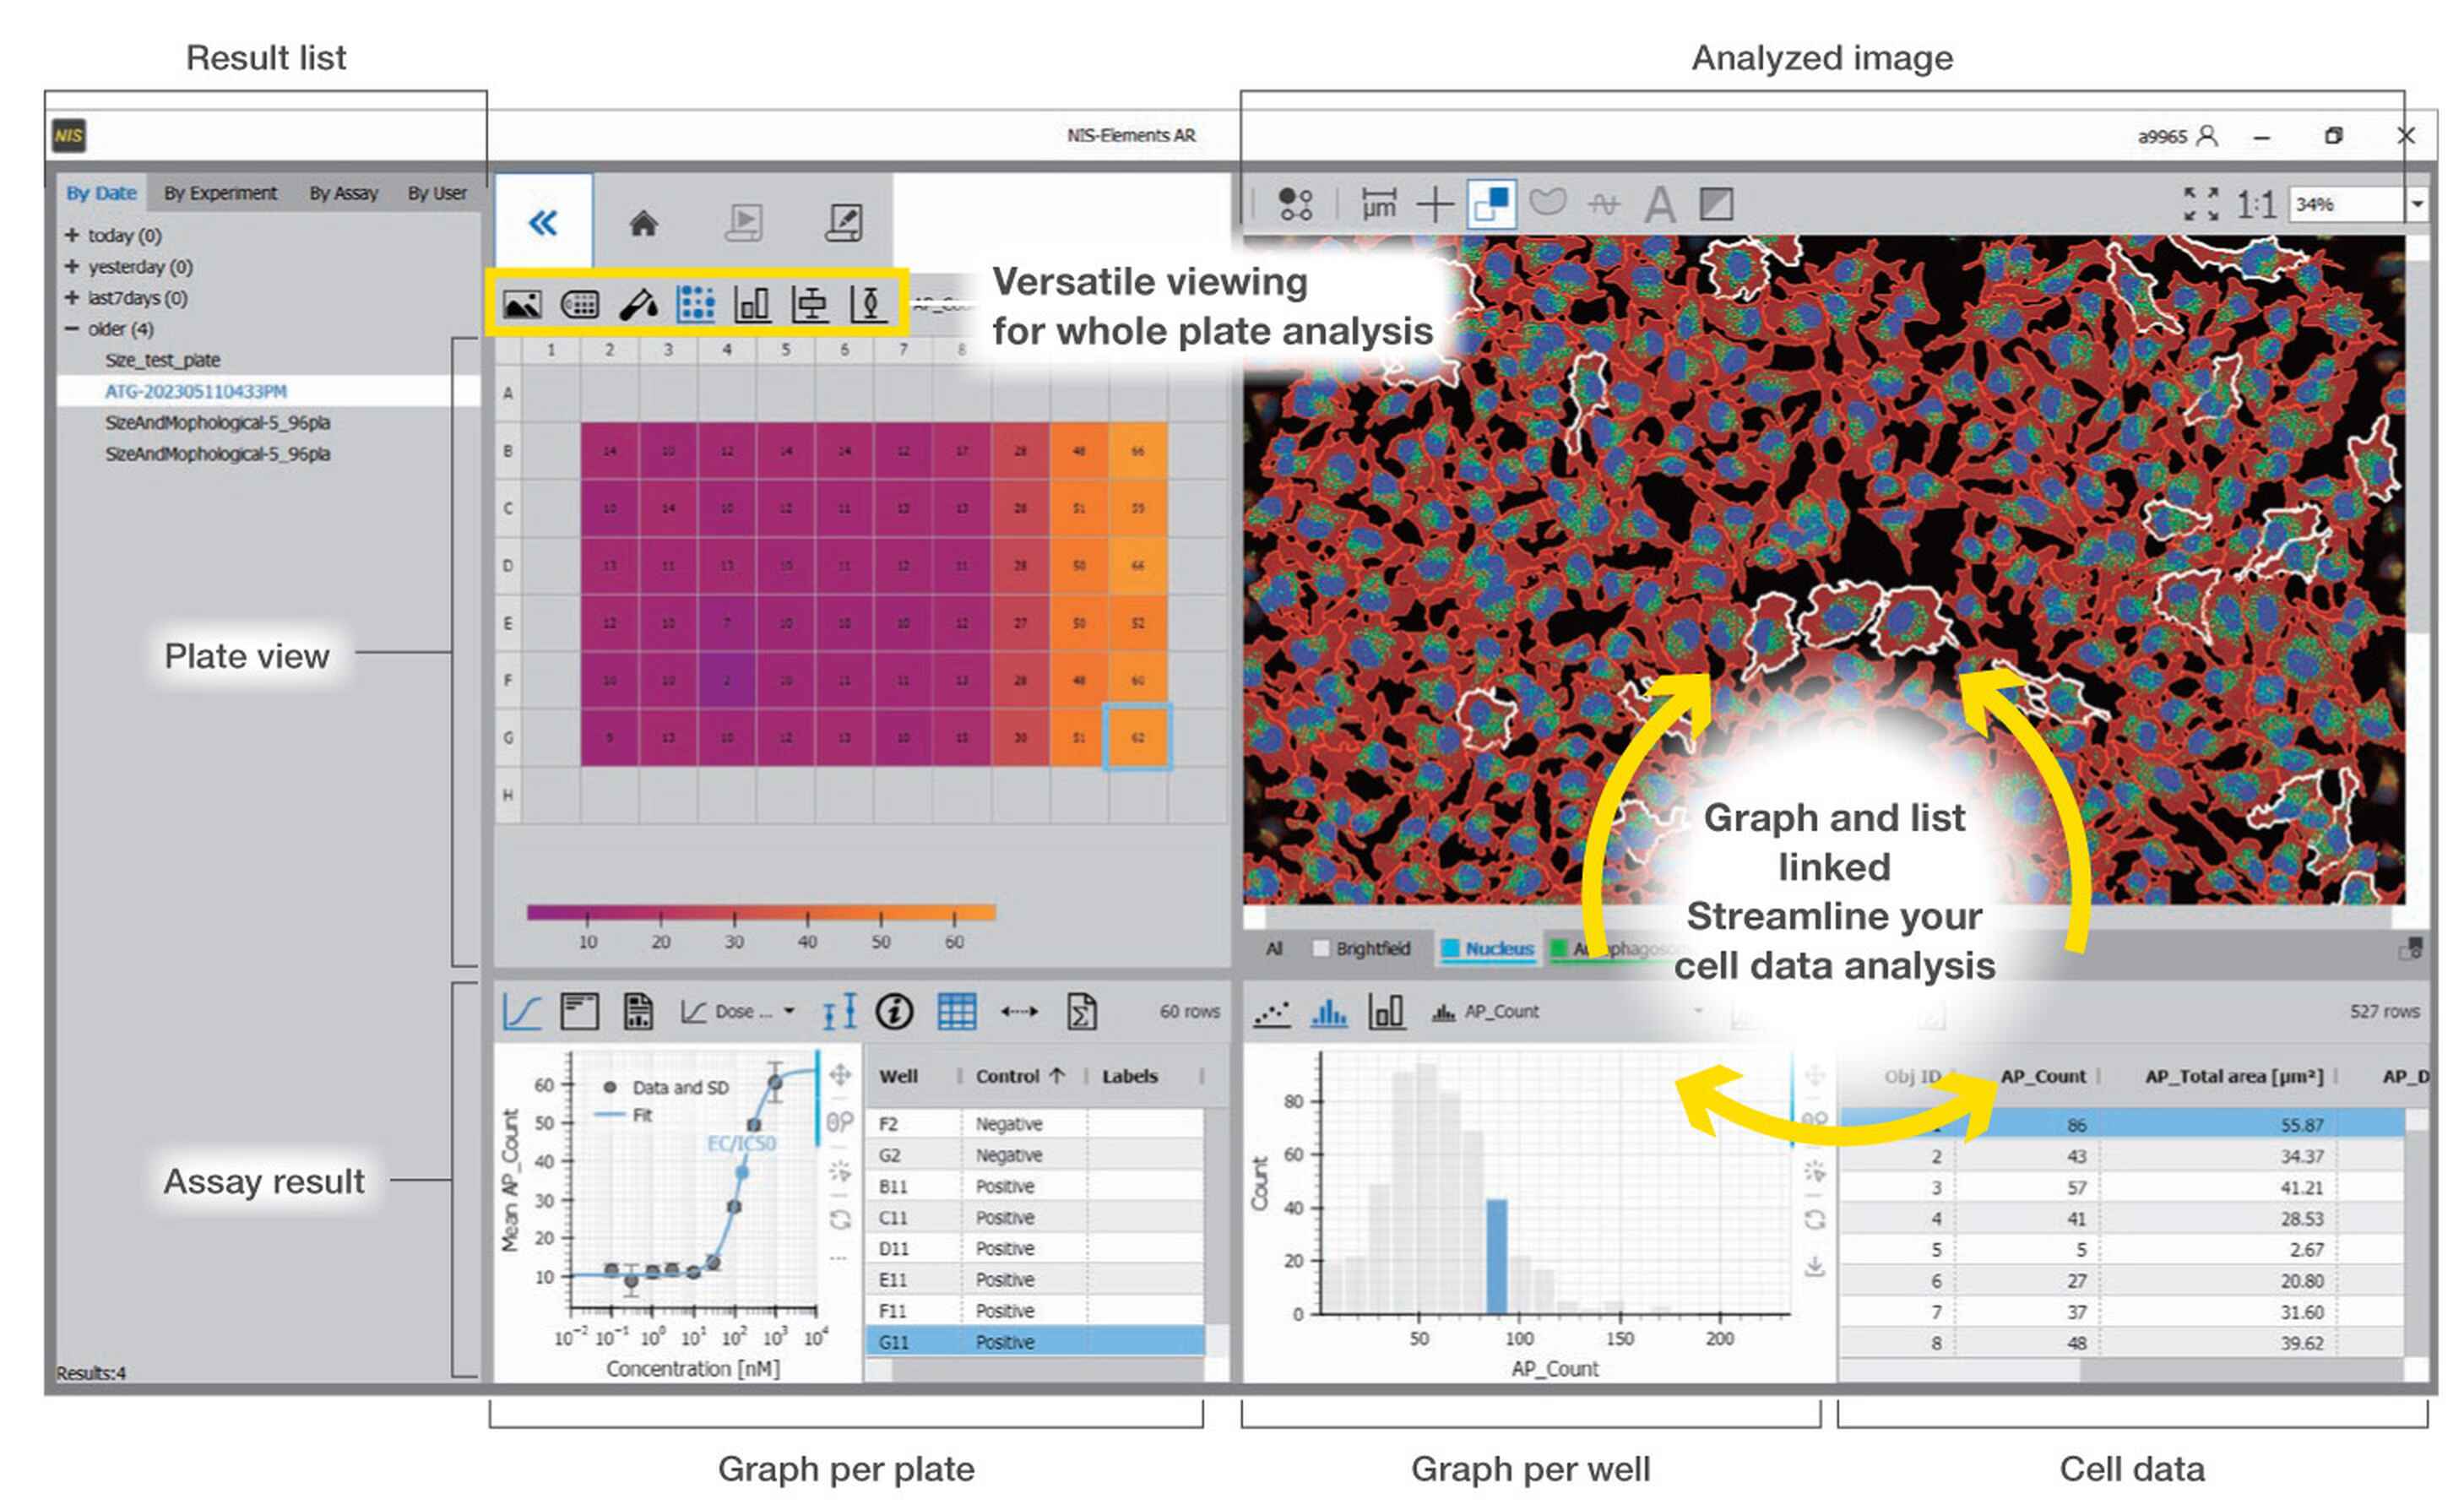
Task: Select the summation export icon
Action: click(1085, 1012)
